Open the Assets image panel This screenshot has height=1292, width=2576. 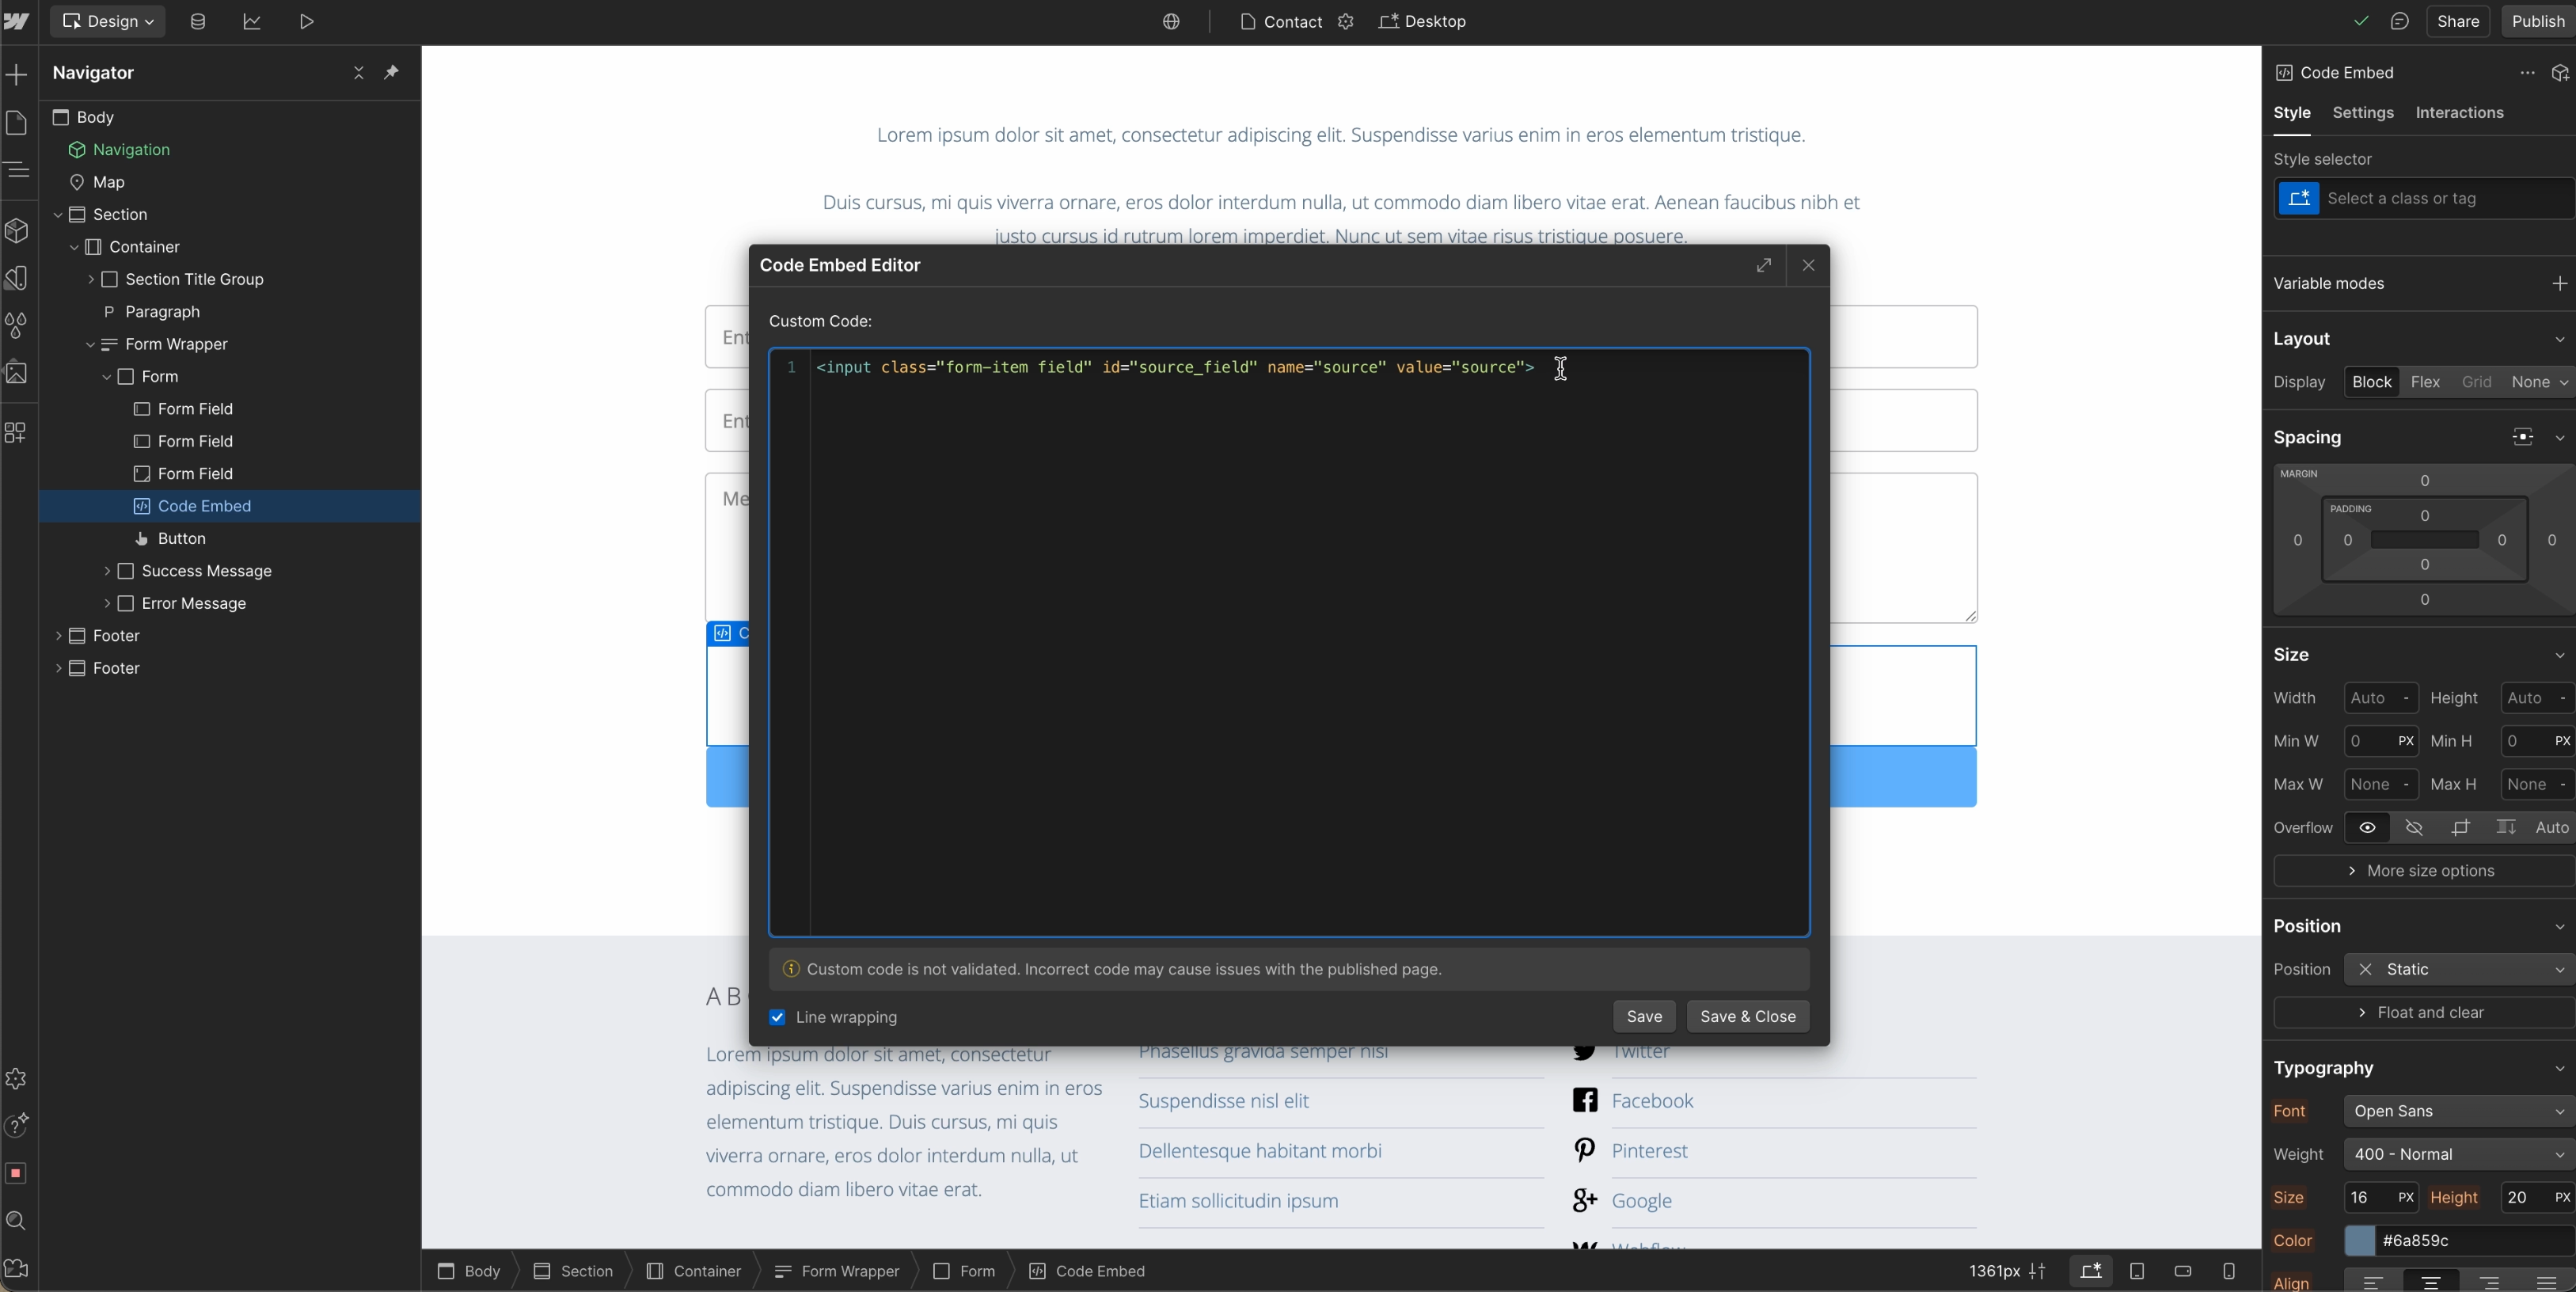pos(17,373)
